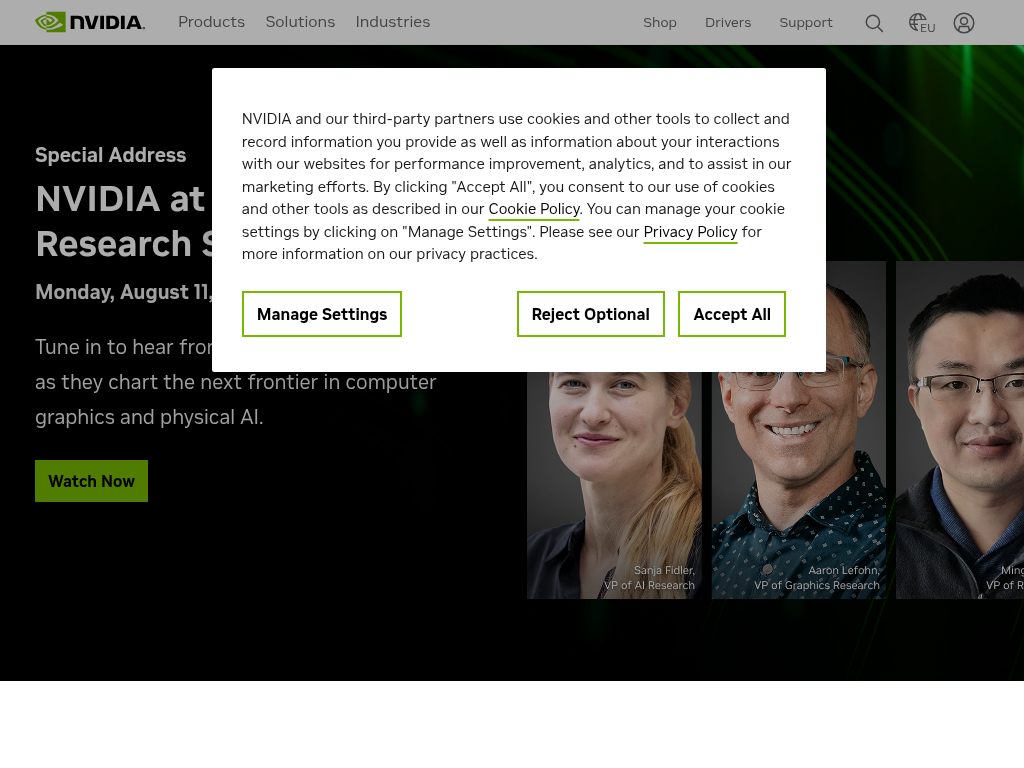Select Aaron Lefohn's portrait

point(799,485)
